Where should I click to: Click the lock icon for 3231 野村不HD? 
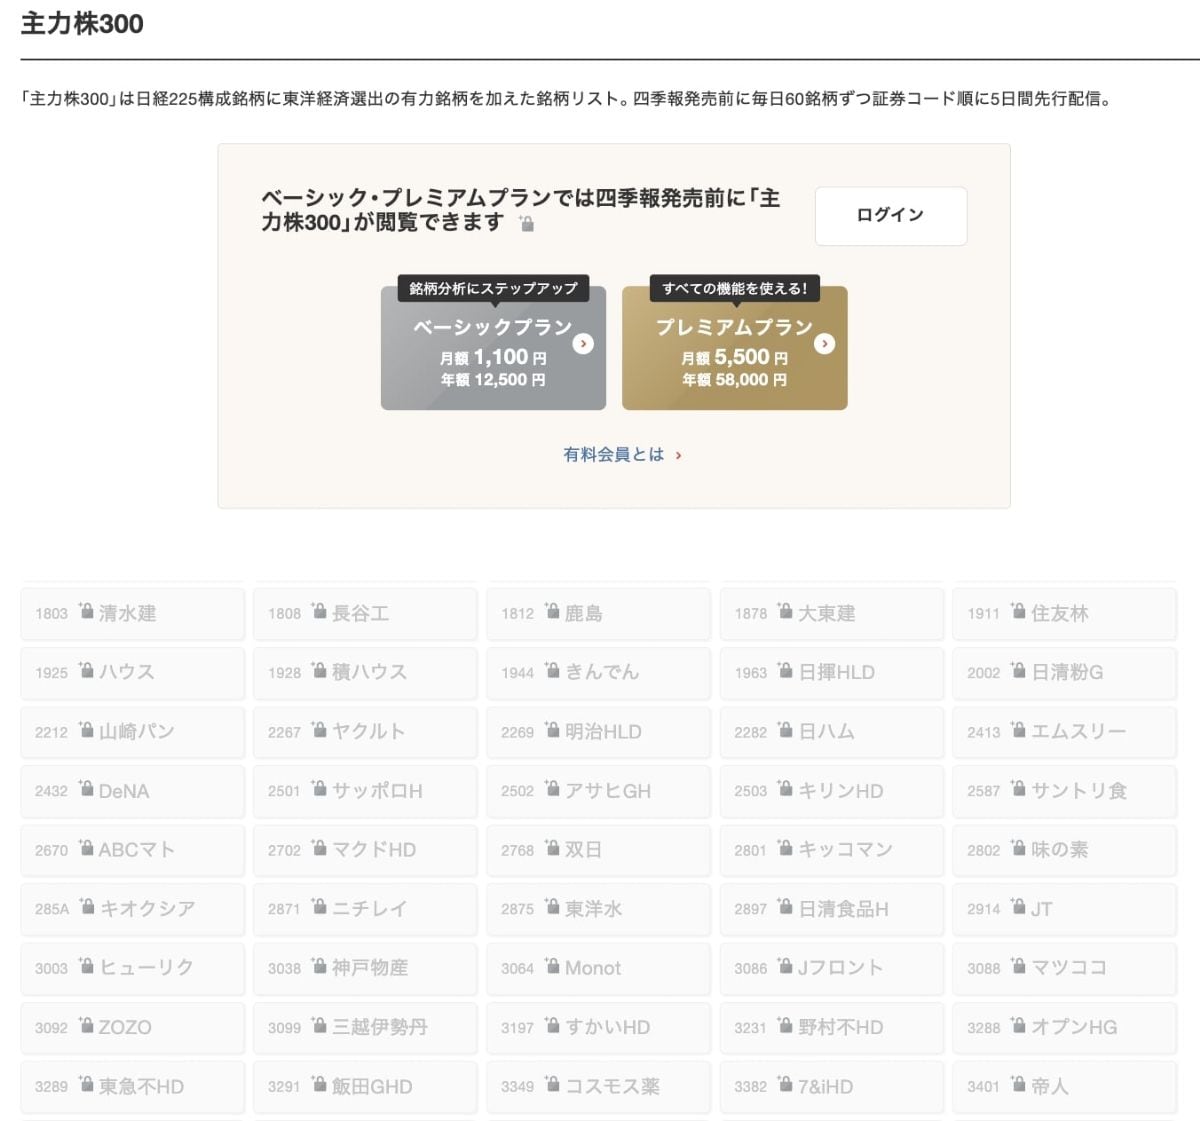click(x=785, y=1024)
